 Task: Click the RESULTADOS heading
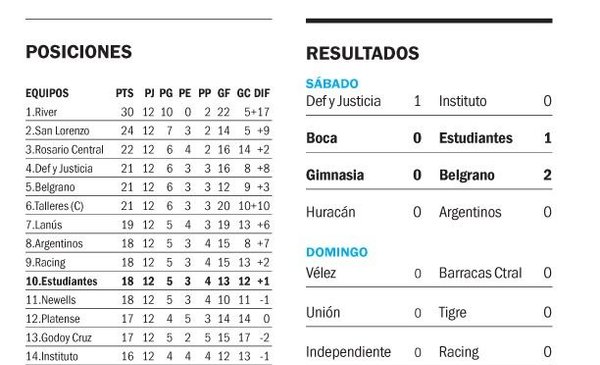point(362,53)
